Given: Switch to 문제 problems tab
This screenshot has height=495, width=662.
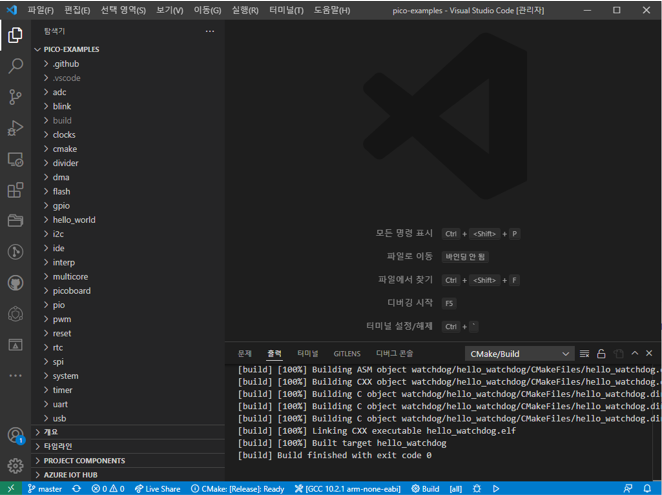Looking at the screenshot, I should (x=245, y=354).
